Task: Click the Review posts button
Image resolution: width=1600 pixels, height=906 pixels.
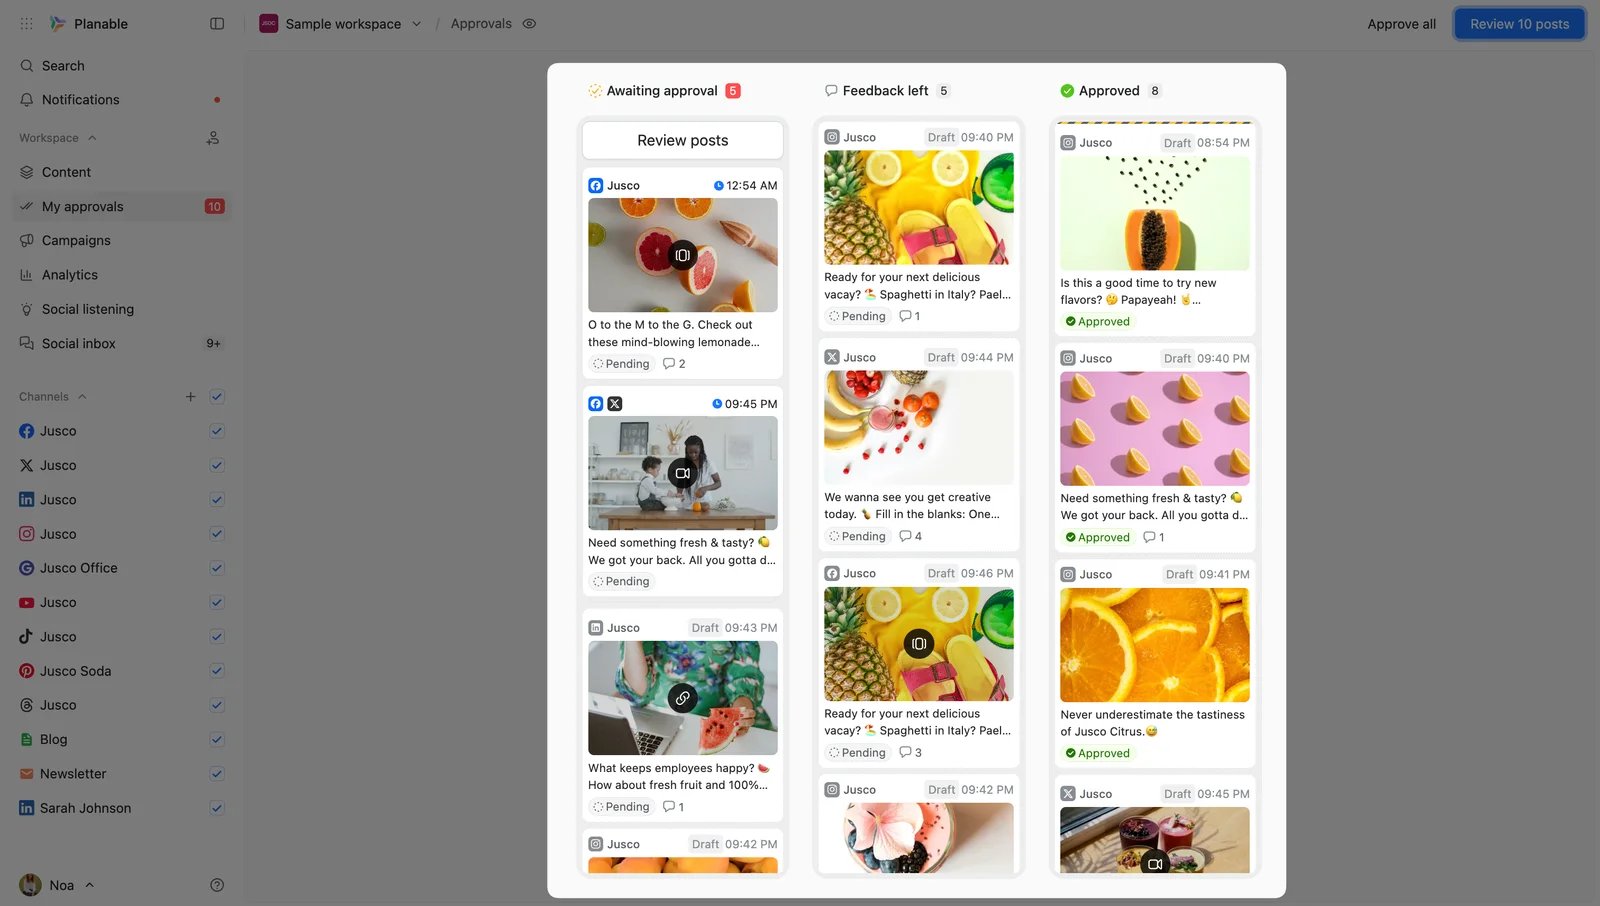Action: [x=683, y=141]
